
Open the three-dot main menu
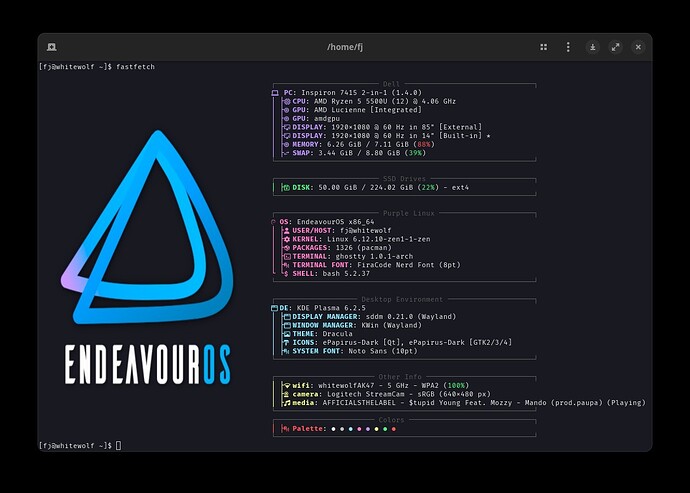[567, 46]
